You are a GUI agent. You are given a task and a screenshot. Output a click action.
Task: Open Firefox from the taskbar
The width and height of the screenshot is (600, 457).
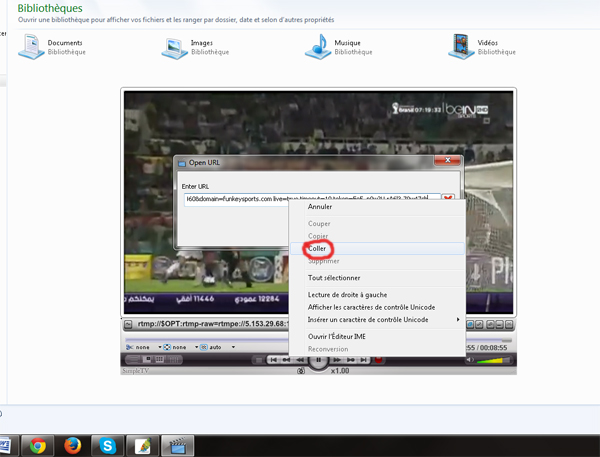click(x=73, y=446)
